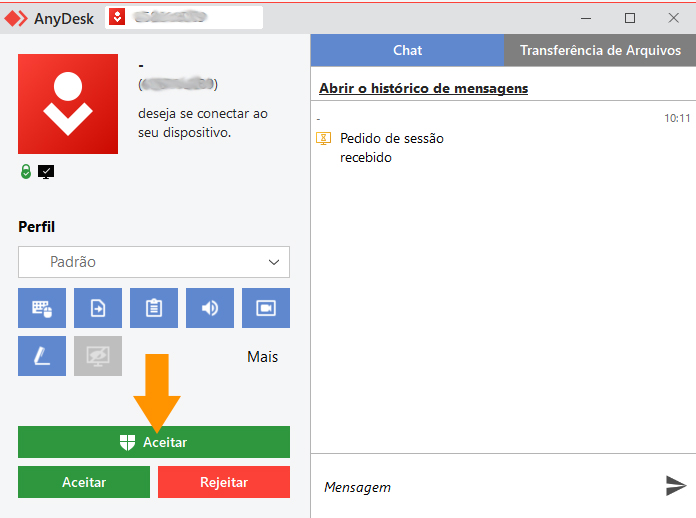Expand the Mais options
Screen dimensions: 696x518
[x=262, y=357]
